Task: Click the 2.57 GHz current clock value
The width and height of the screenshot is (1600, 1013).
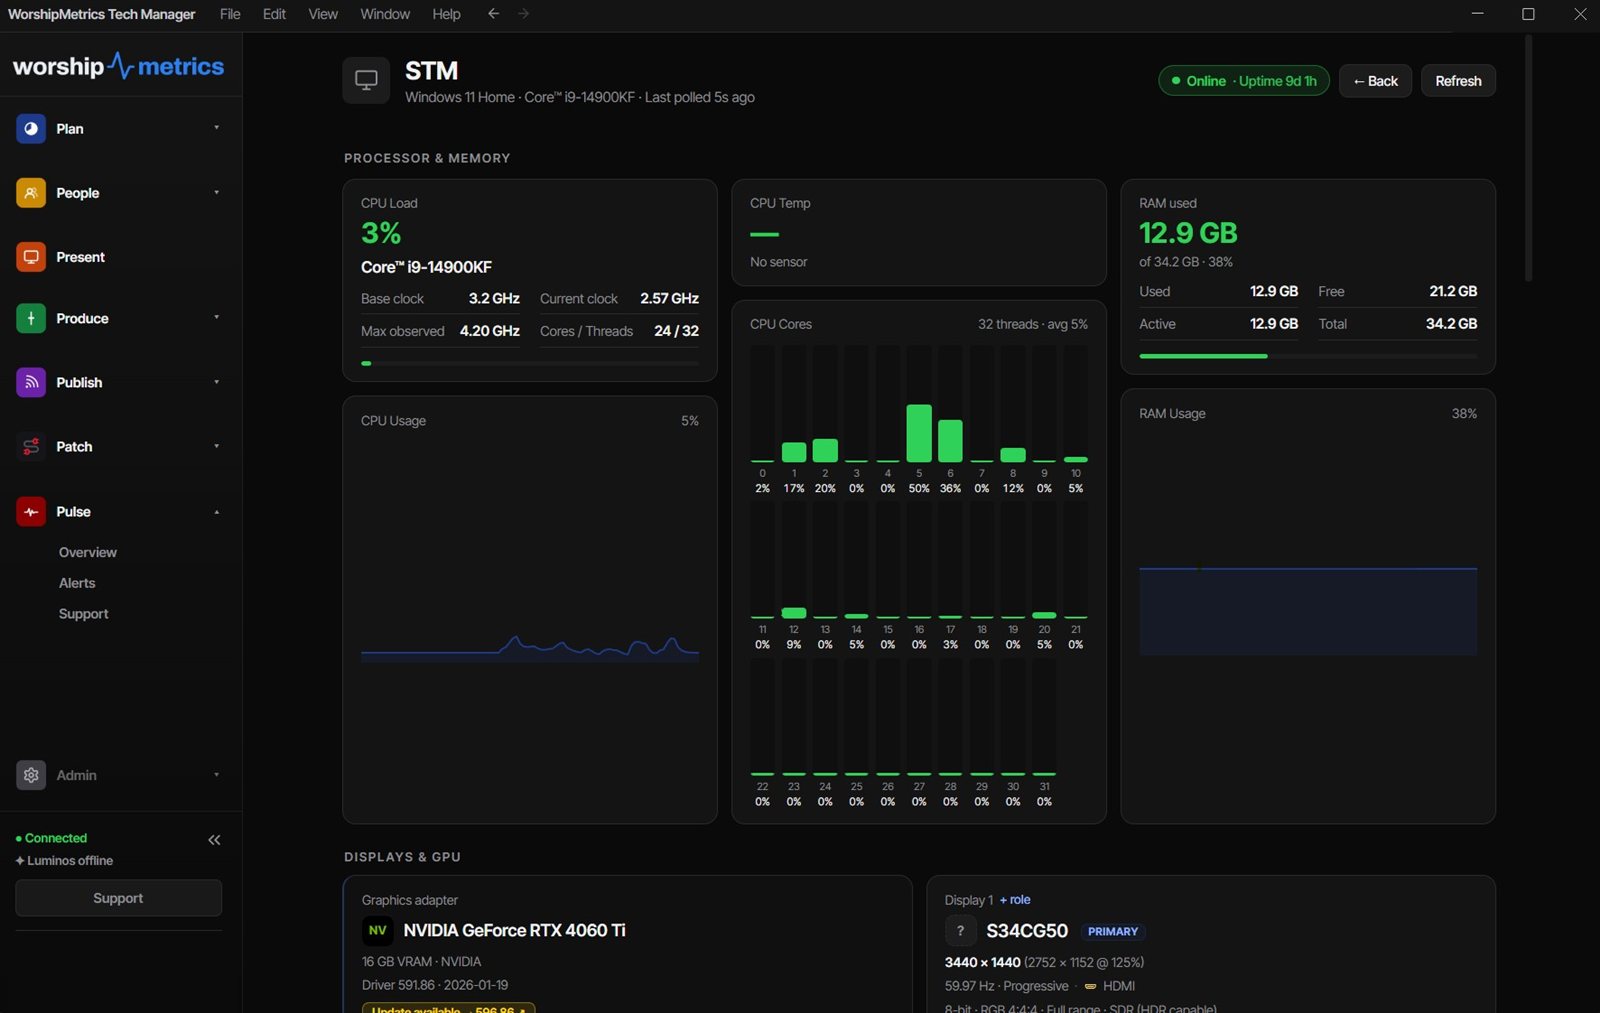Action: click(669, 299)
